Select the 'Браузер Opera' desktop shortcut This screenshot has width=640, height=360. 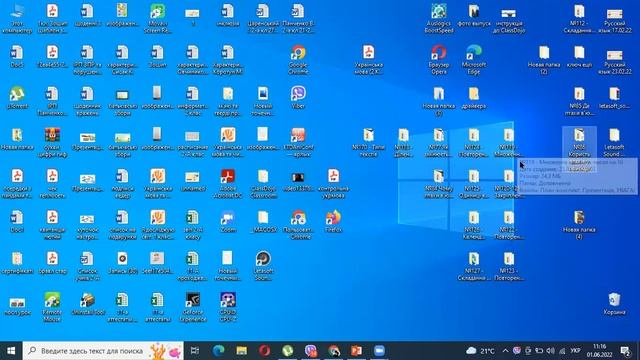pos(439,60)
